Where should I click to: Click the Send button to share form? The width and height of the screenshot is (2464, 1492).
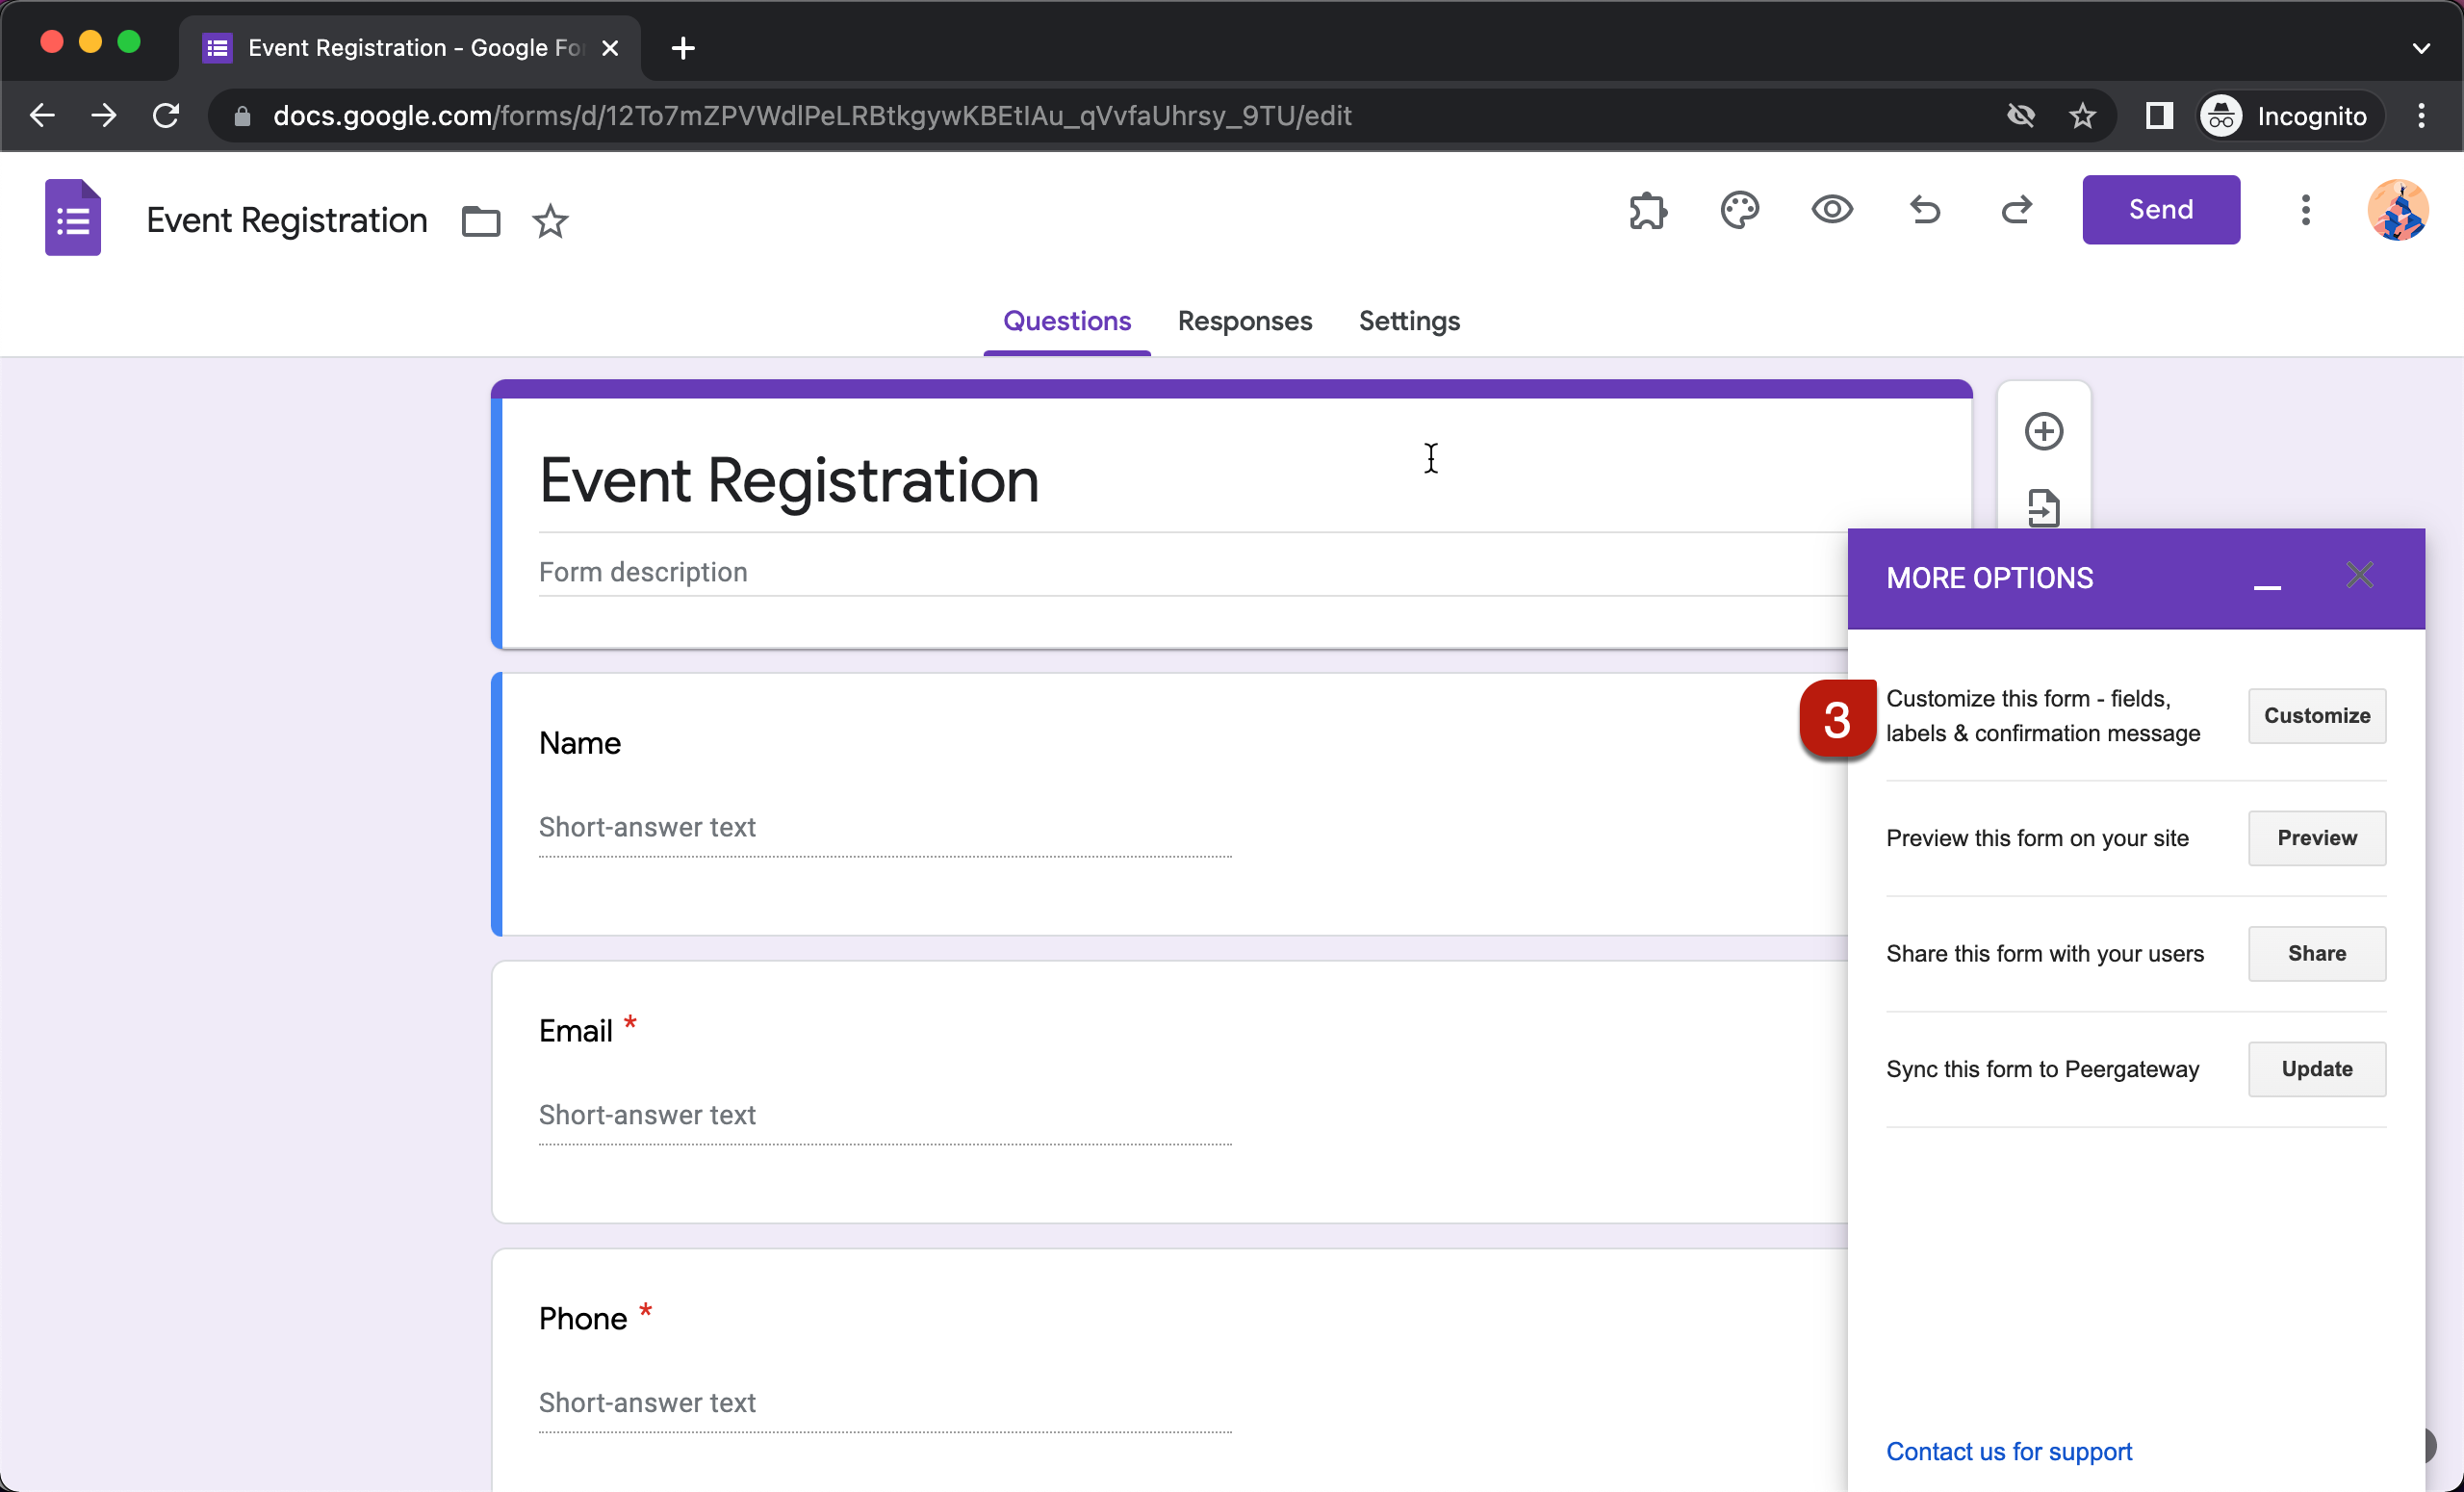point(2160,210)
